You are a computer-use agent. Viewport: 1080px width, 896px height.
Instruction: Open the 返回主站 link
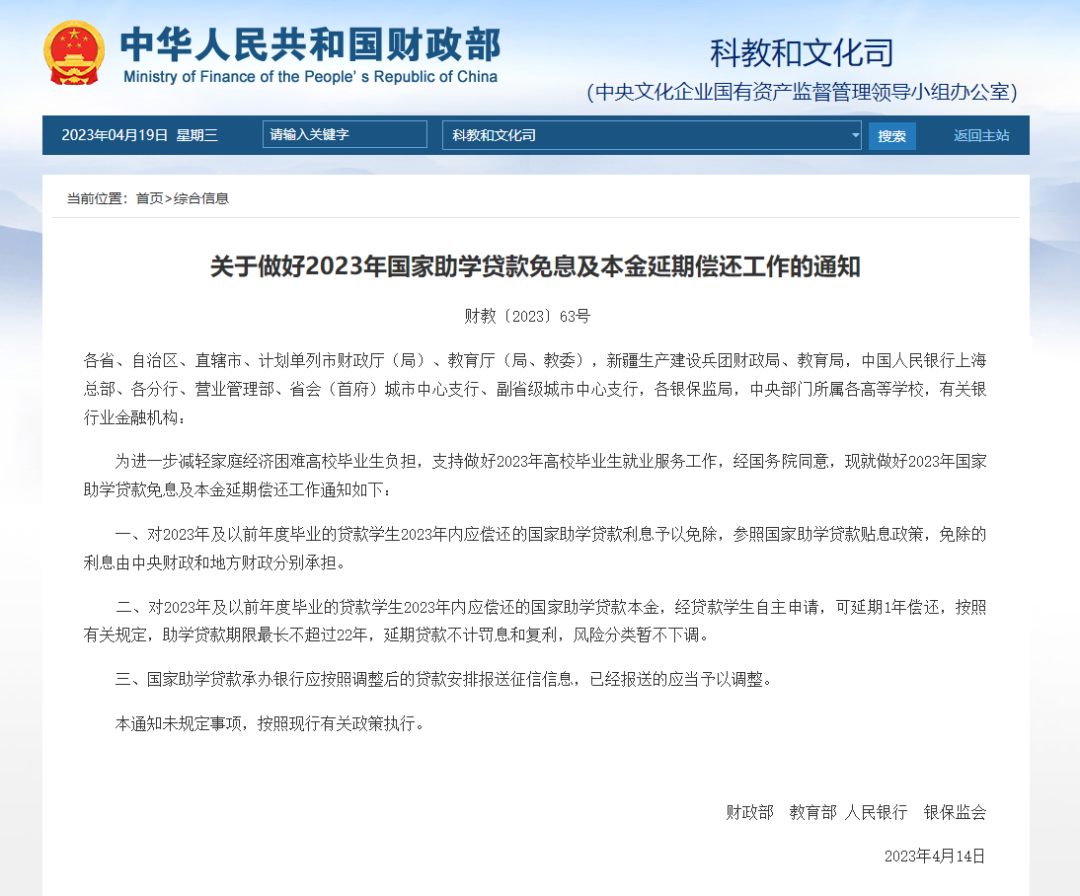[981, 136]
